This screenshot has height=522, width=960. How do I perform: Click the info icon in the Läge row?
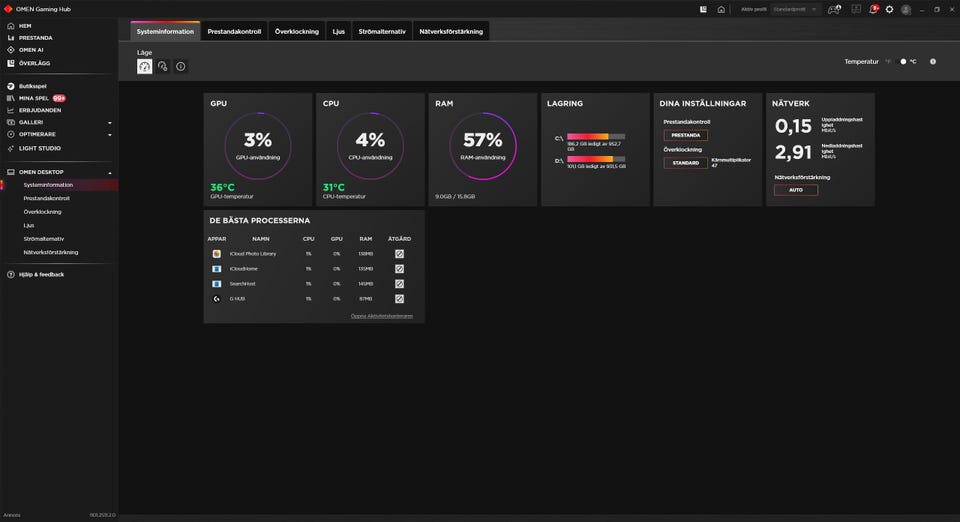click(181, 66)
